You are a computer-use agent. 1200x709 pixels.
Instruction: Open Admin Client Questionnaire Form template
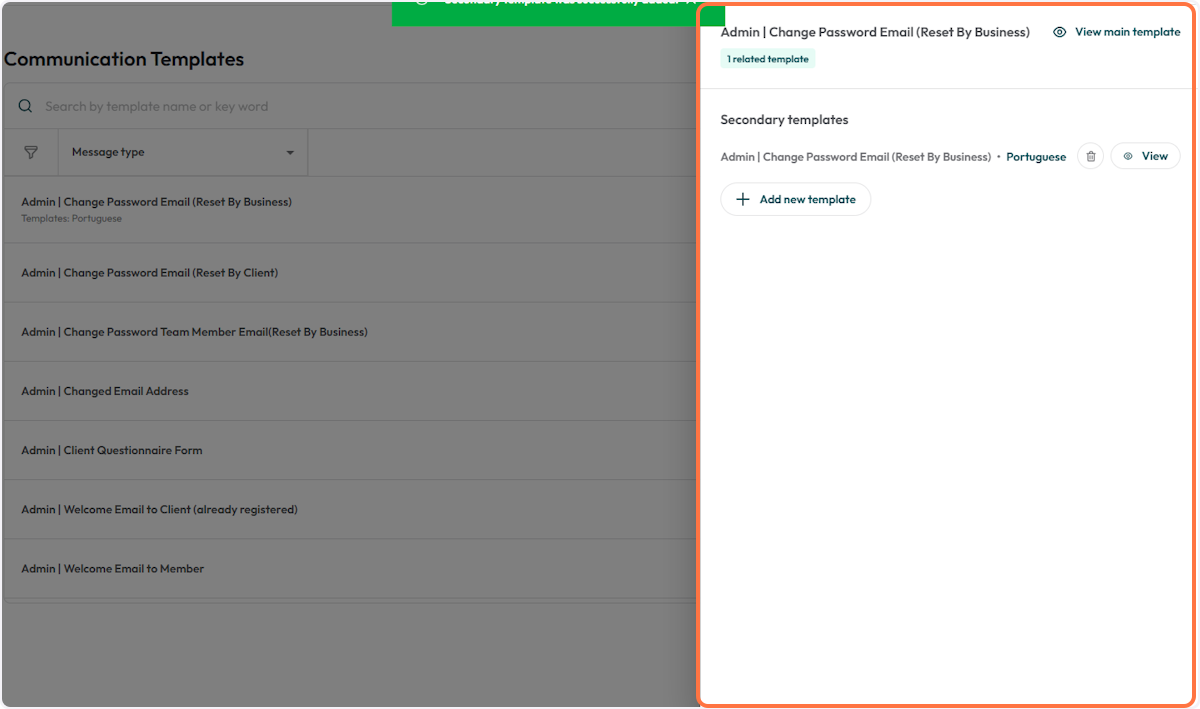(112, 450)
